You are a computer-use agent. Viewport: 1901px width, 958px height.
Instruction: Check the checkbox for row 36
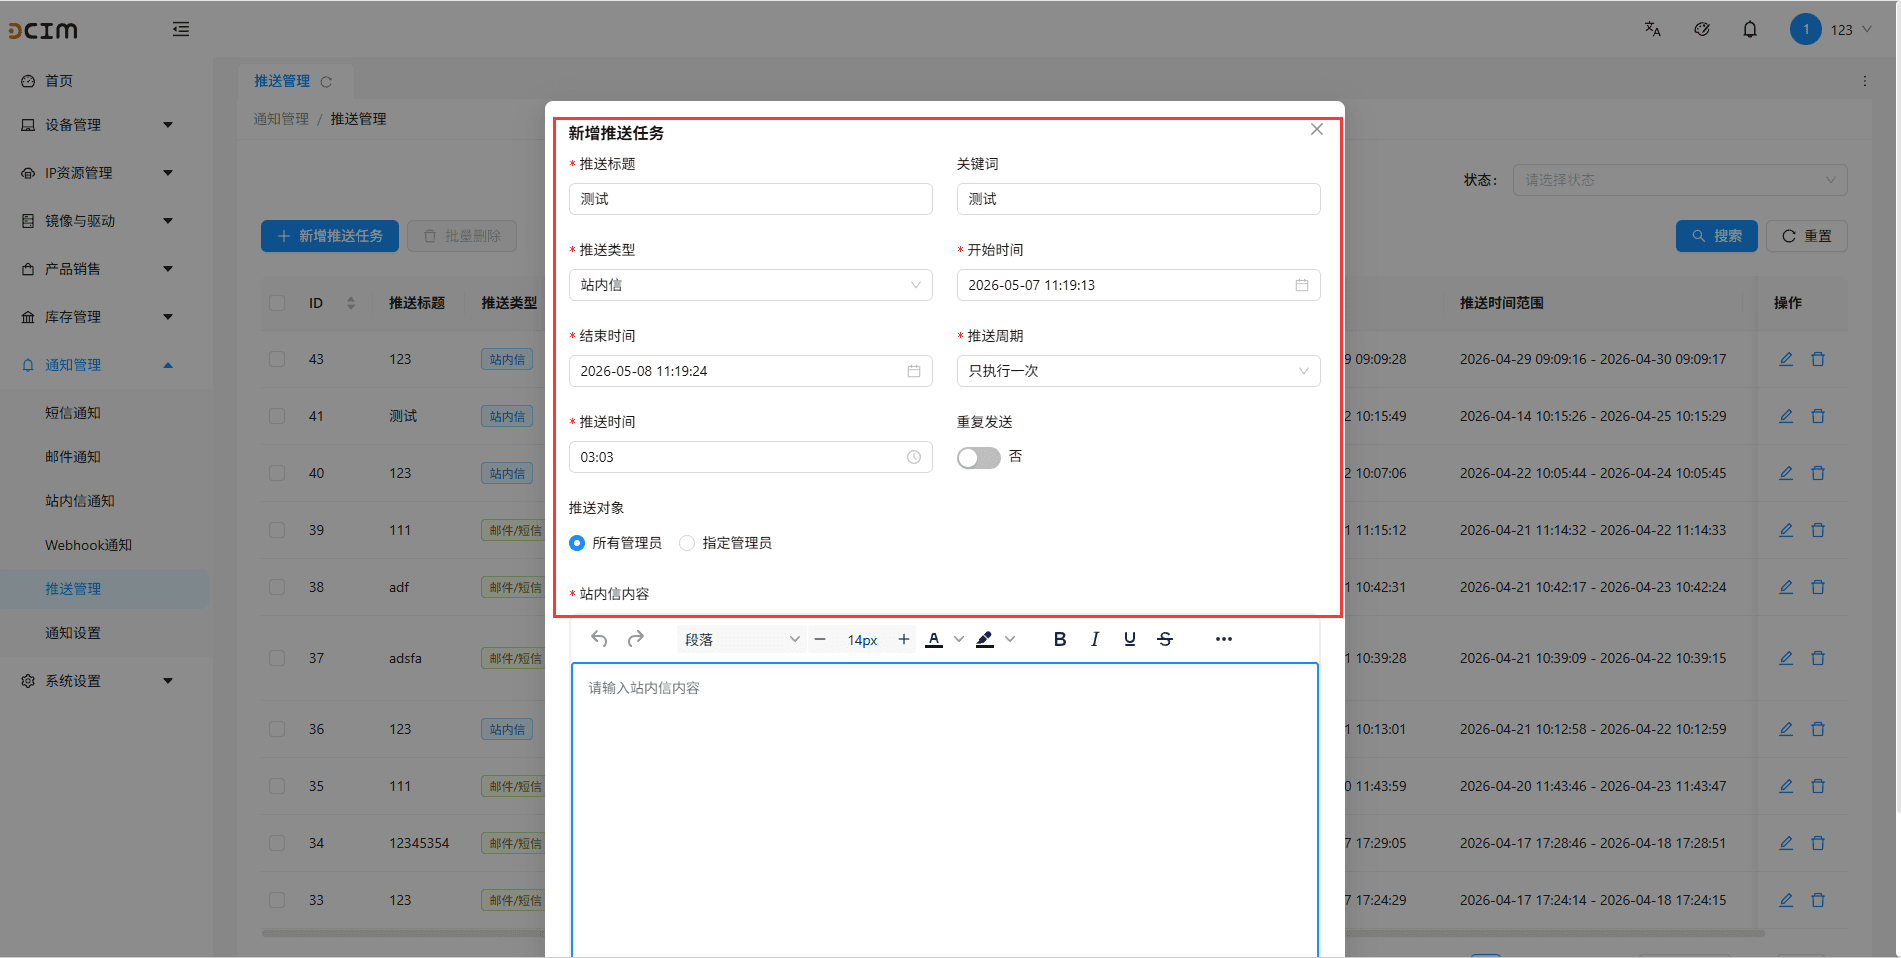pyautogui.click(x=277, y=729)
